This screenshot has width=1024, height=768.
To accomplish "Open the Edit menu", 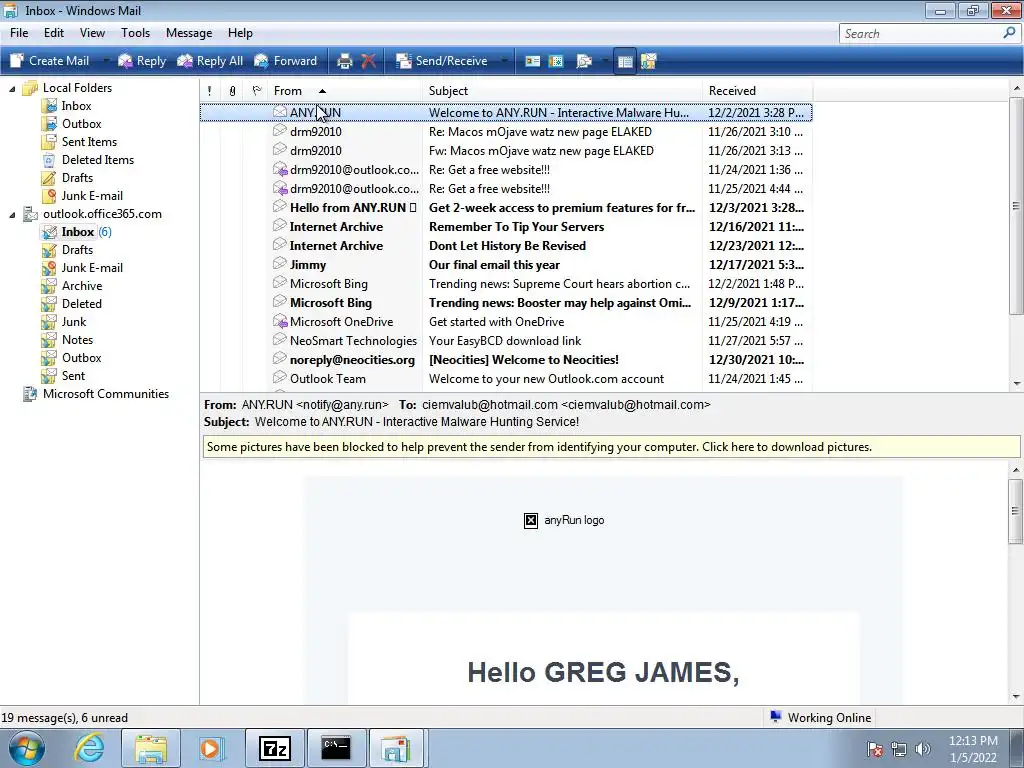I will click(54, 33).
